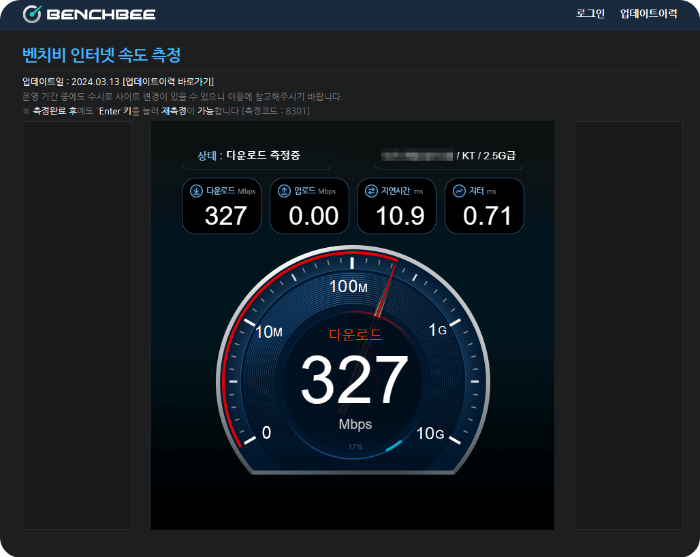The image size is (700, 557).
Task: Select the 0.00 upload value
Action: (313, 216)
